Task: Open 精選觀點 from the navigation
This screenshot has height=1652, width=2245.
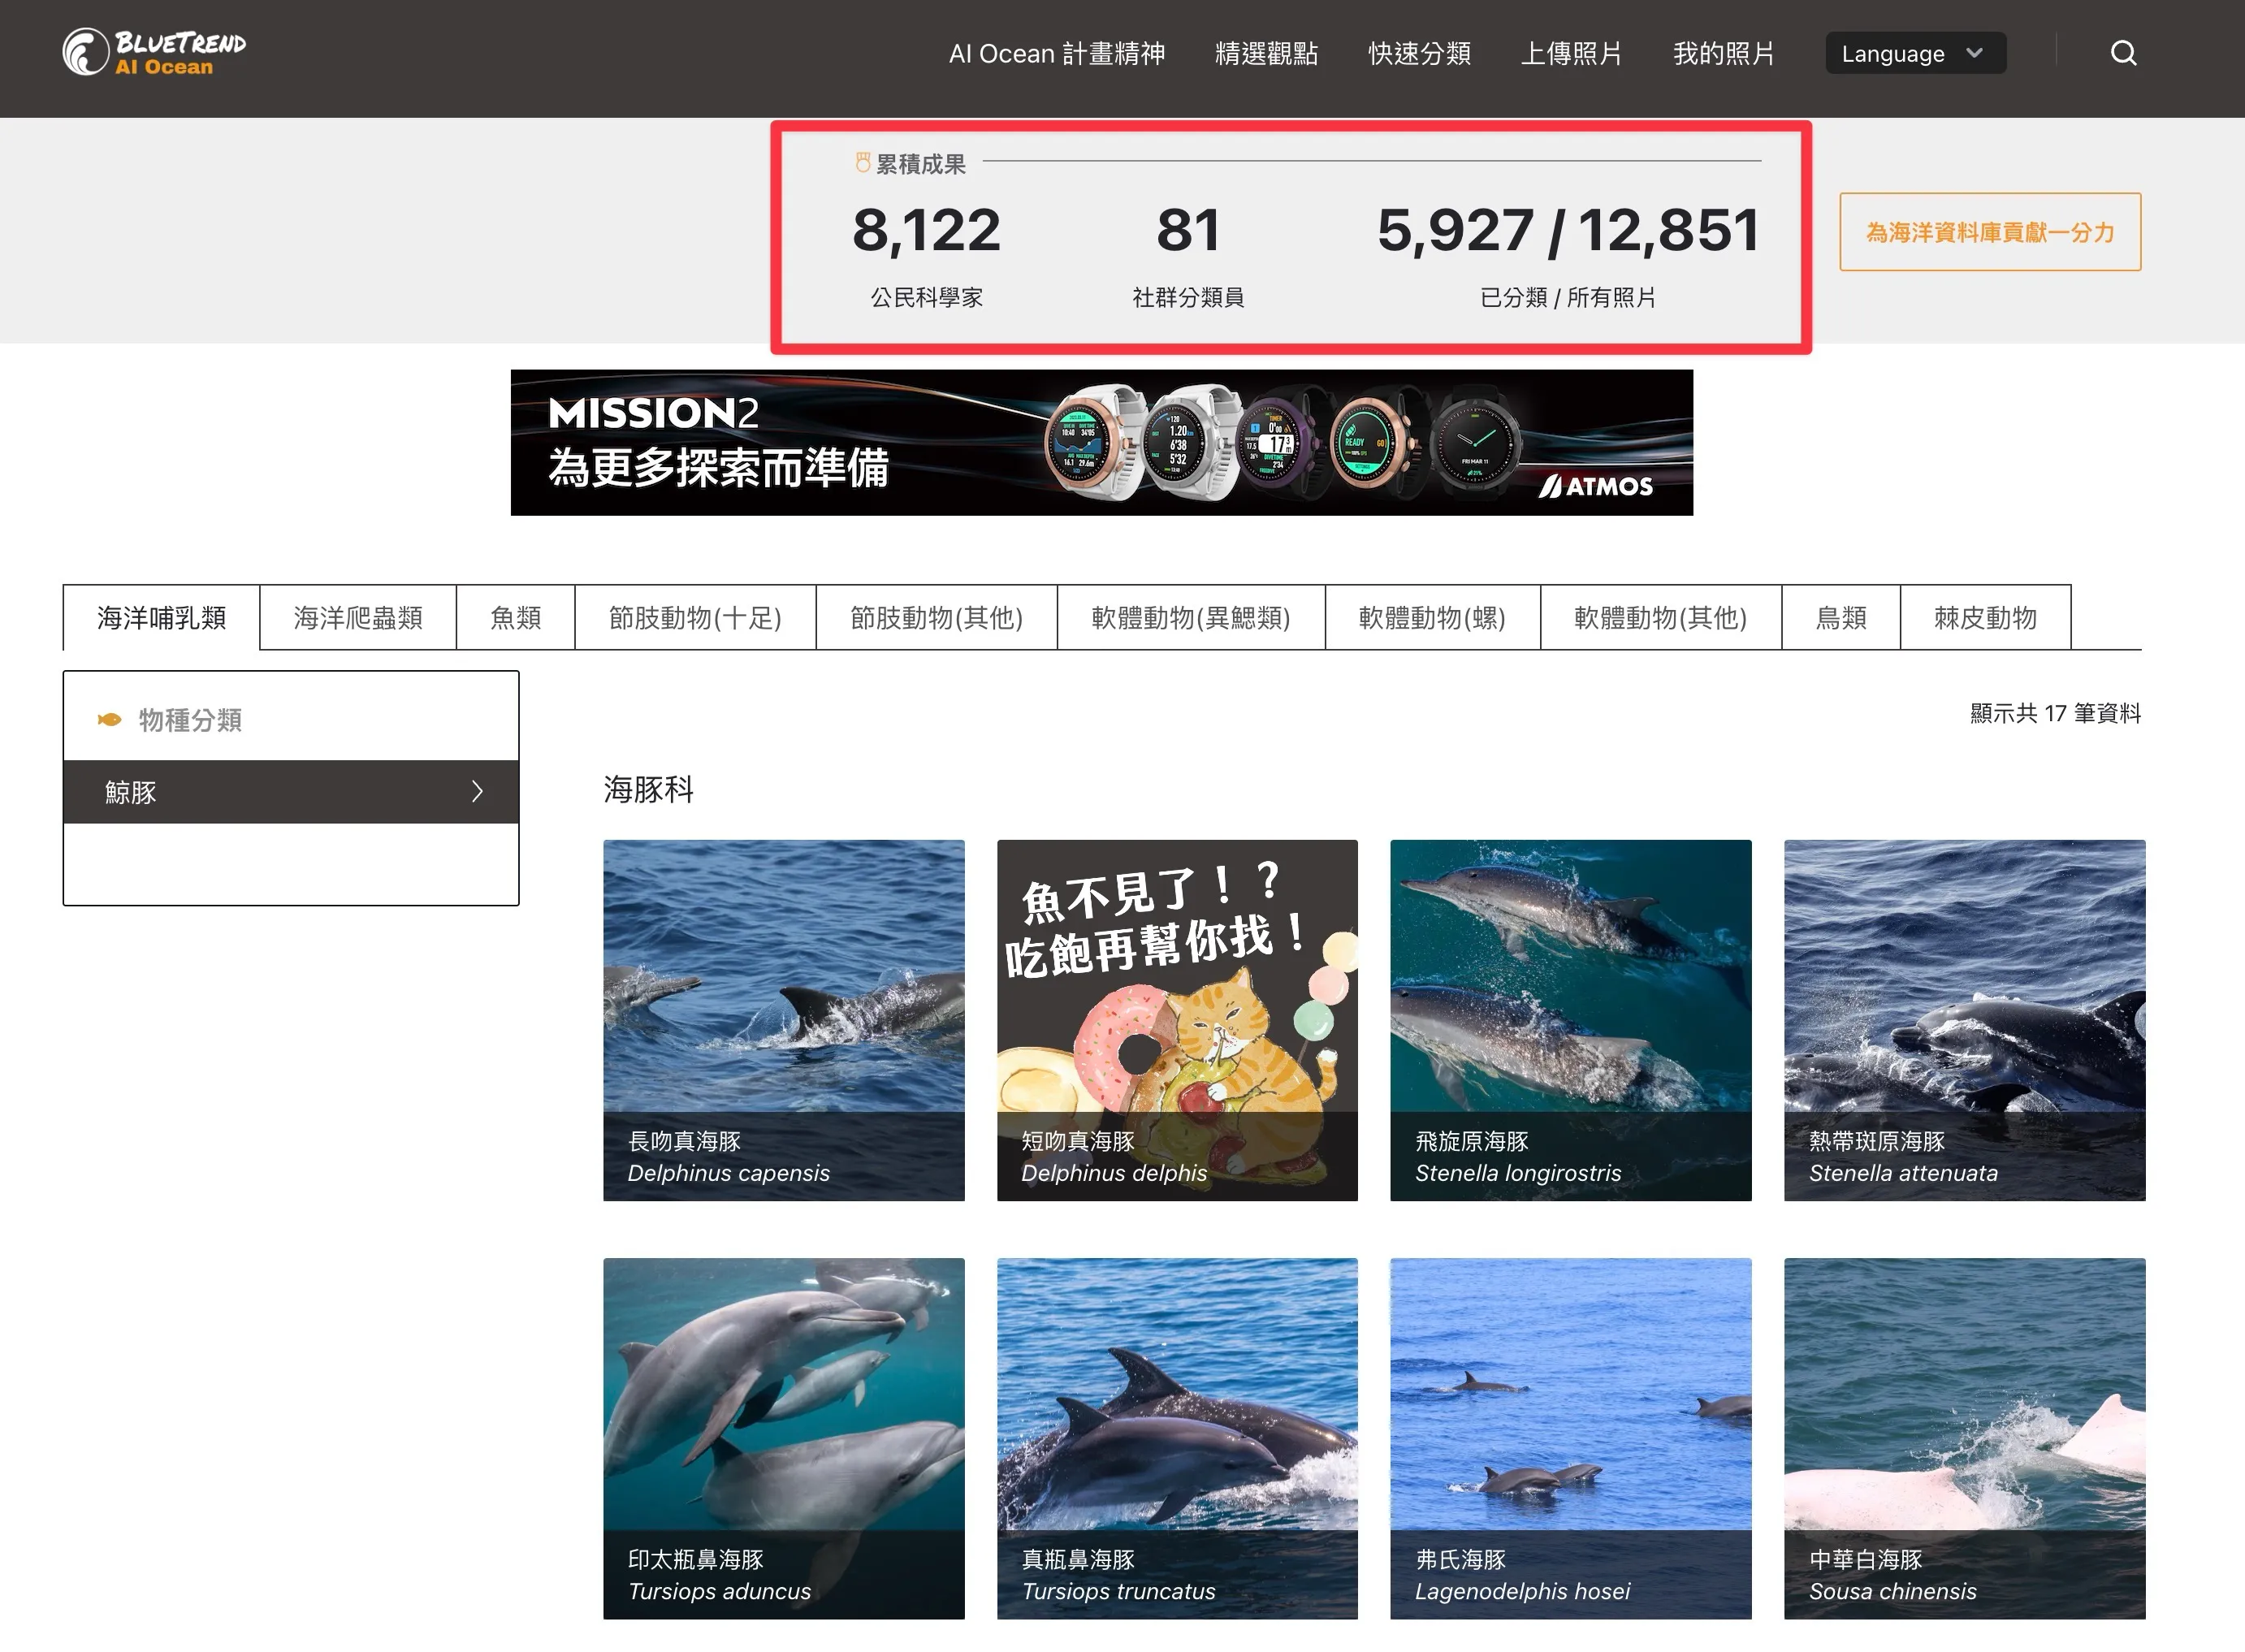Action: coord(1266,54)
